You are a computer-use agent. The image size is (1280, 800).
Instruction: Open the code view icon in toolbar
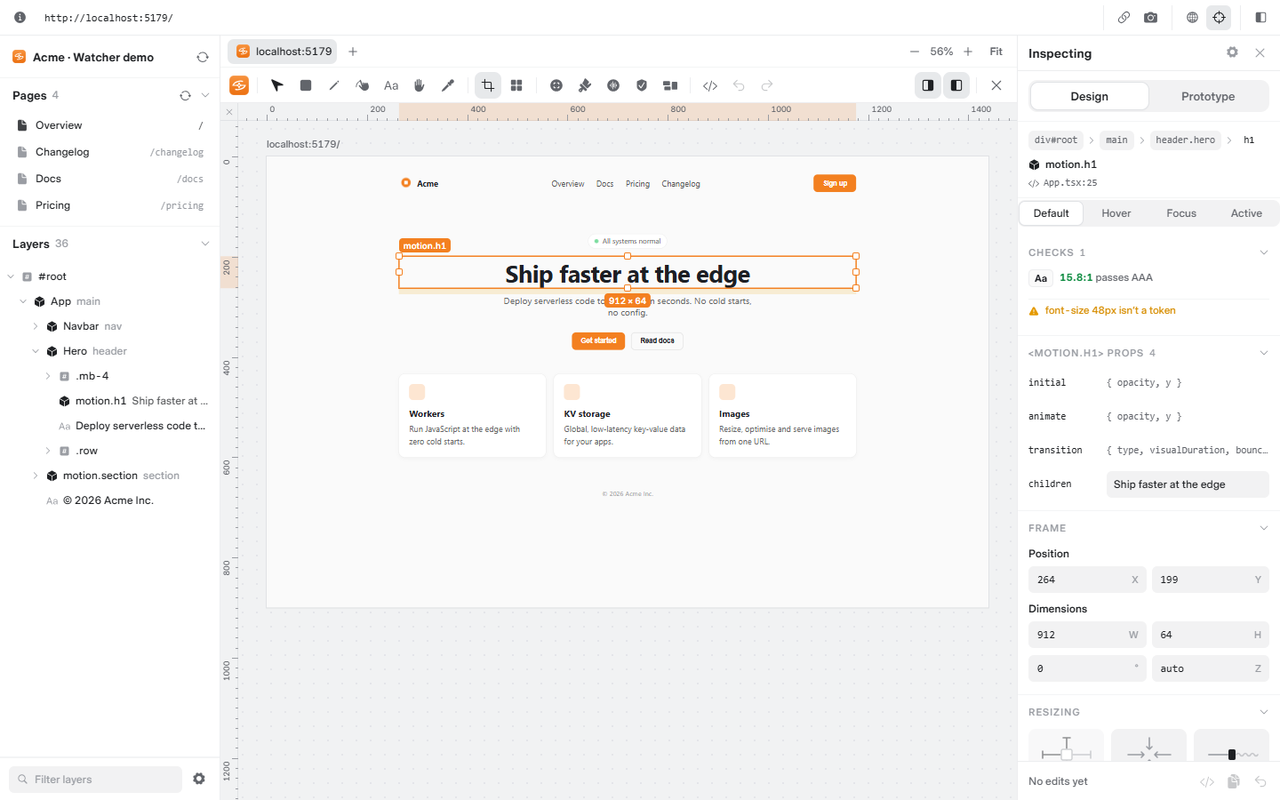[710, 86]
